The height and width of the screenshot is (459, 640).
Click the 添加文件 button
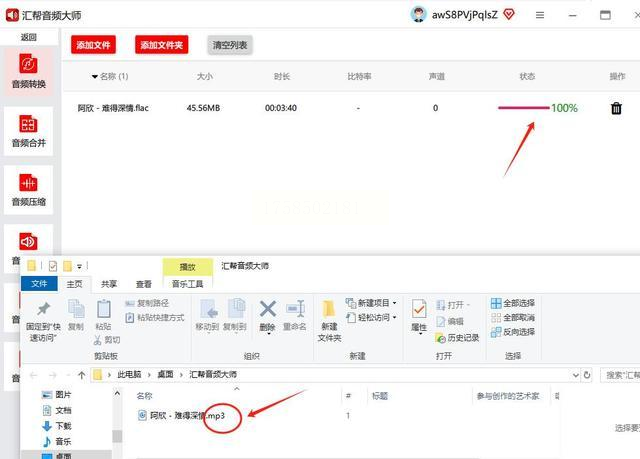point(93,45)
